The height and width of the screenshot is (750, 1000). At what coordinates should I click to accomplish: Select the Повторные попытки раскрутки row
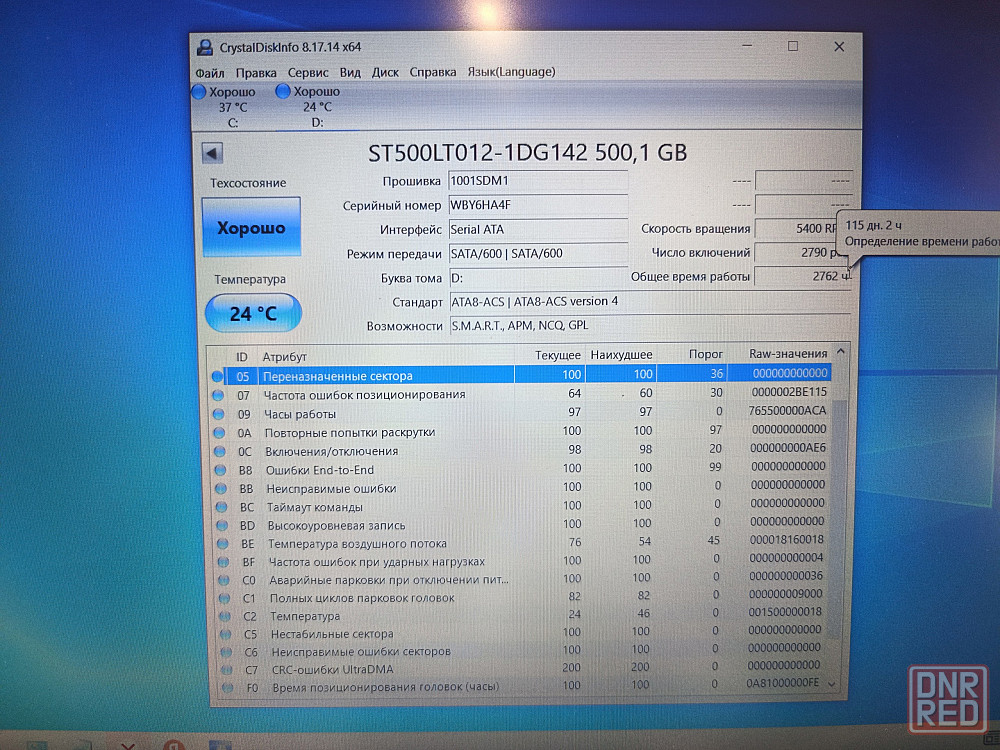click(520, 431)
